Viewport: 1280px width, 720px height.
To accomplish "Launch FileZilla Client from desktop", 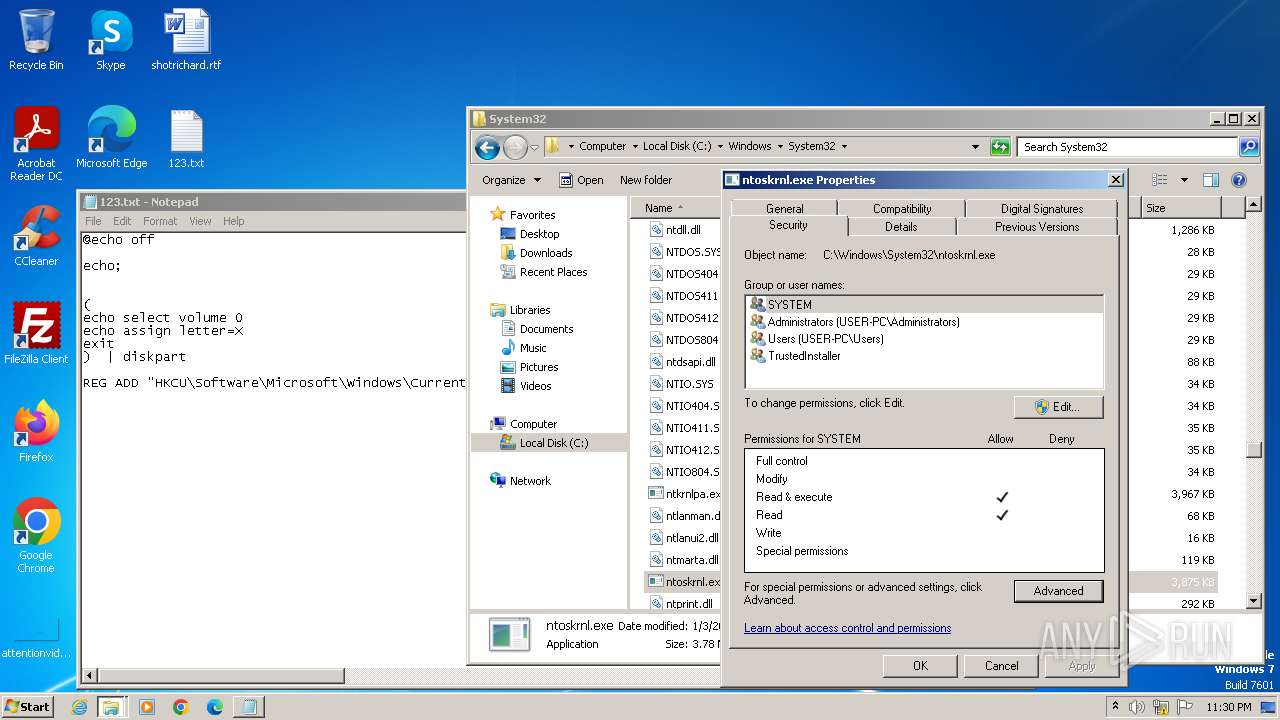I will [36, 334].
